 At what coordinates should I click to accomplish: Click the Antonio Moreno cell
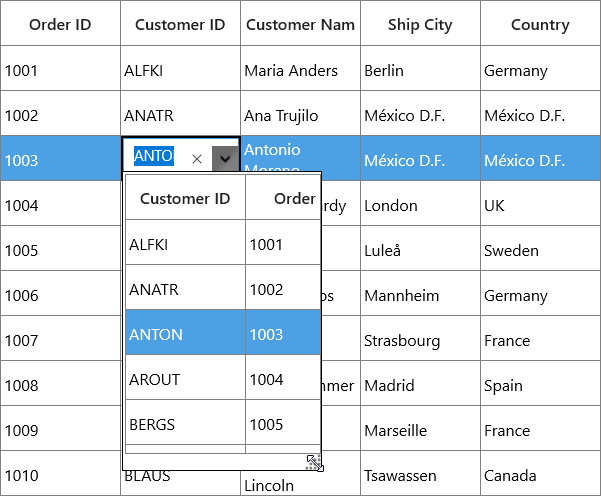300,154
